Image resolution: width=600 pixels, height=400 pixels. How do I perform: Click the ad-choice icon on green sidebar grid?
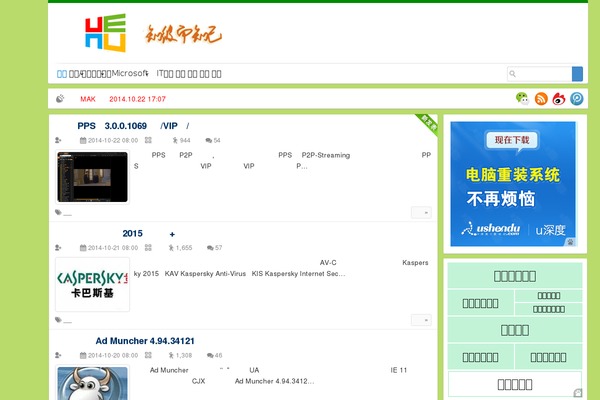click(578, 393)
